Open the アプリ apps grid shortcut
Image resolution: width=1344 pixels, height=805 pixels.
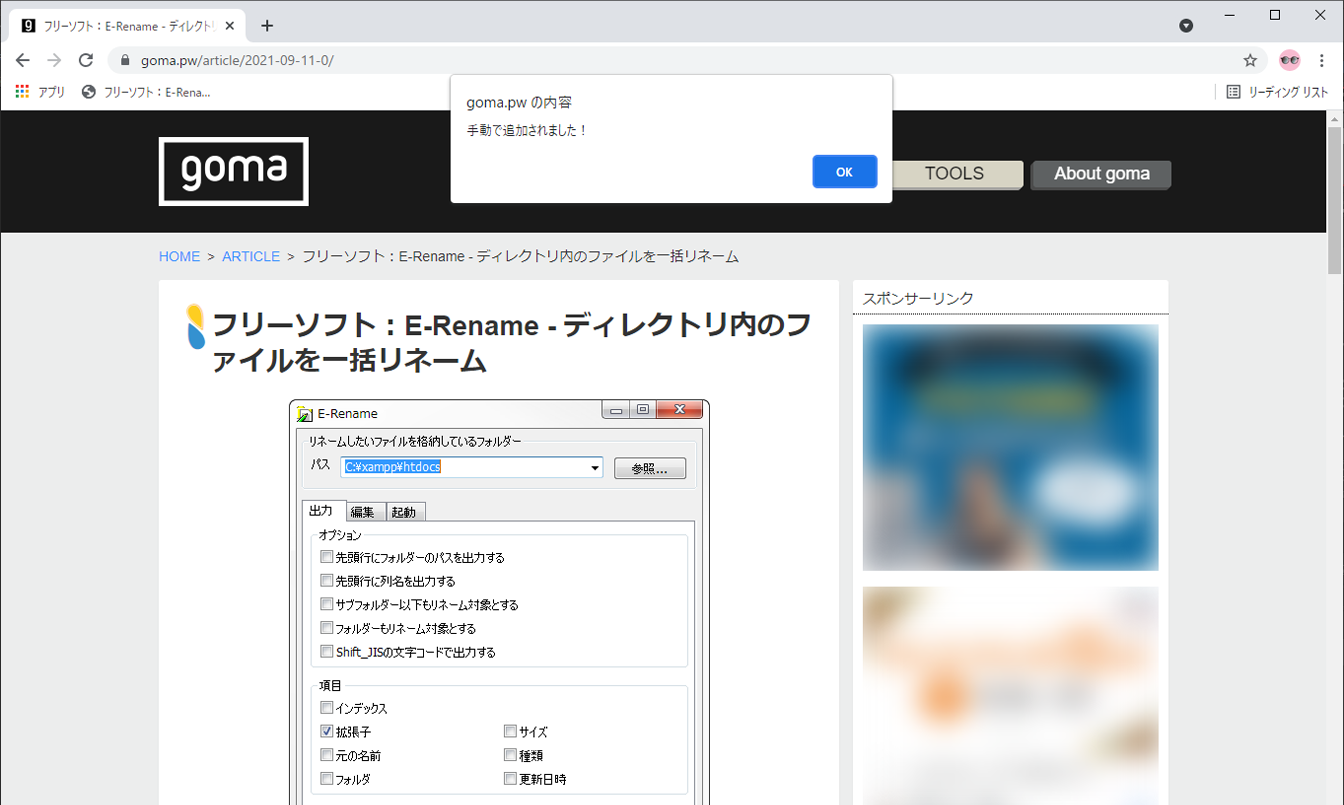tap(40, 92)
